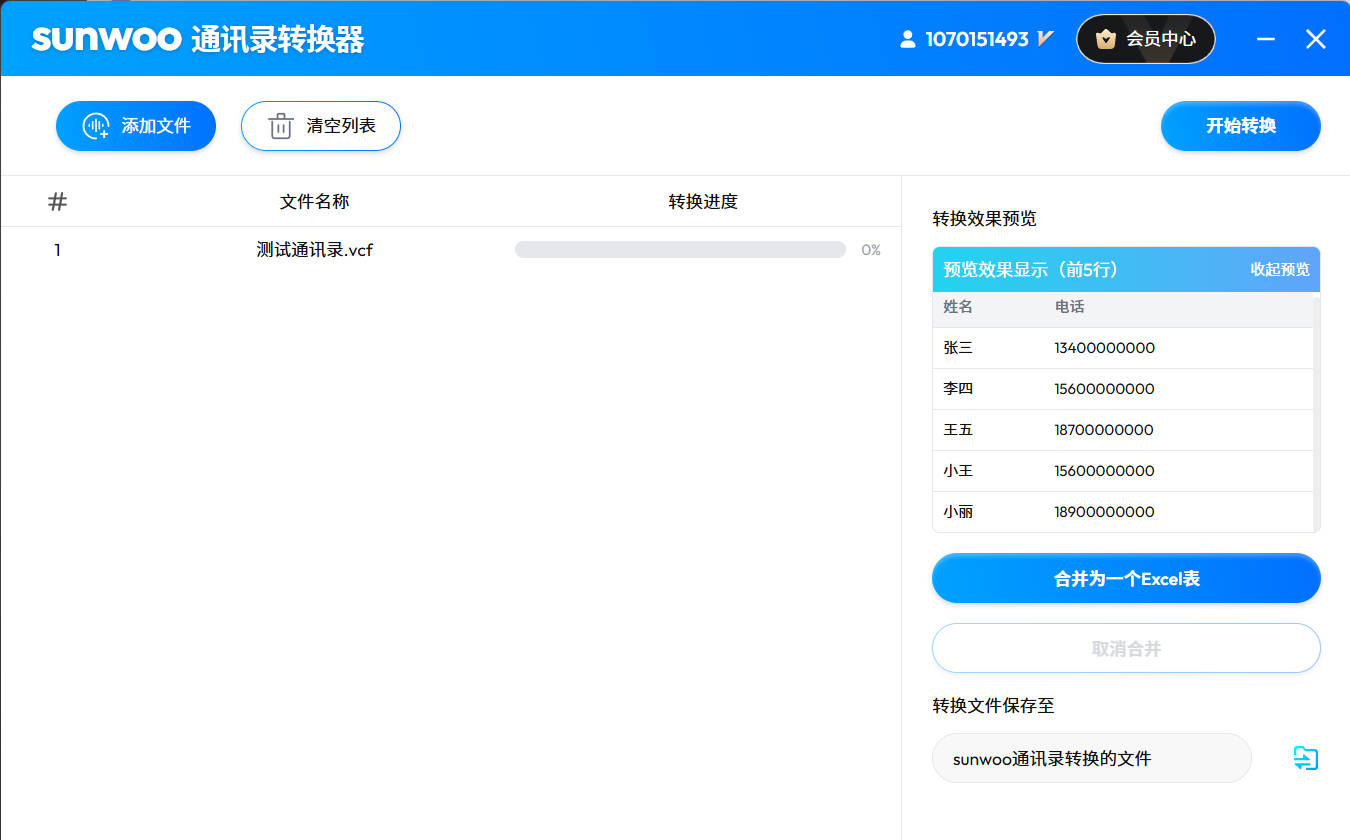The height and width of the screenshot is (840, 1350).
Task: Select the name 李四 in preview
Action: [x=958, y=389]
